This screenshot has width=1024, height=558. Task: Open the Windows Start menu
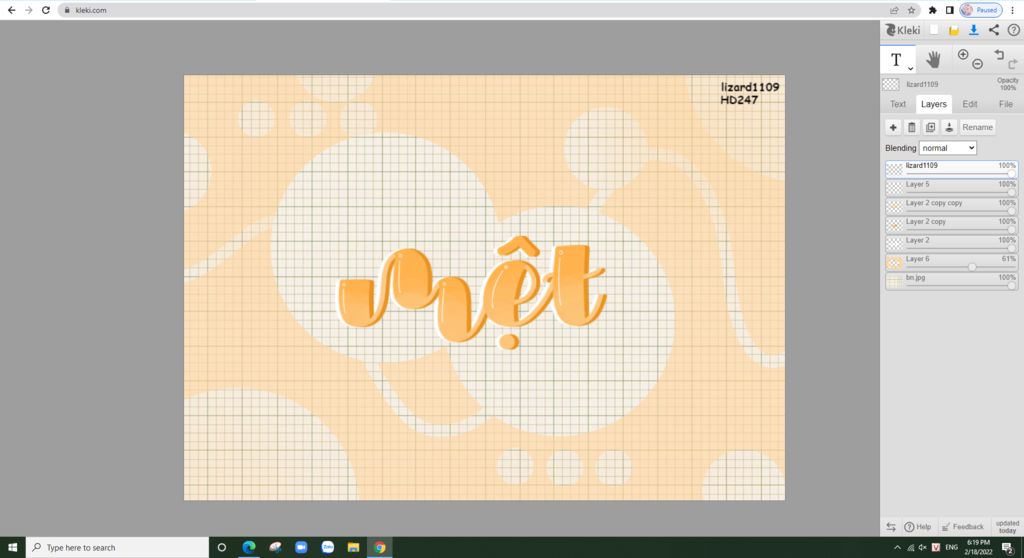pyautogui.click(x=12, y=548)
